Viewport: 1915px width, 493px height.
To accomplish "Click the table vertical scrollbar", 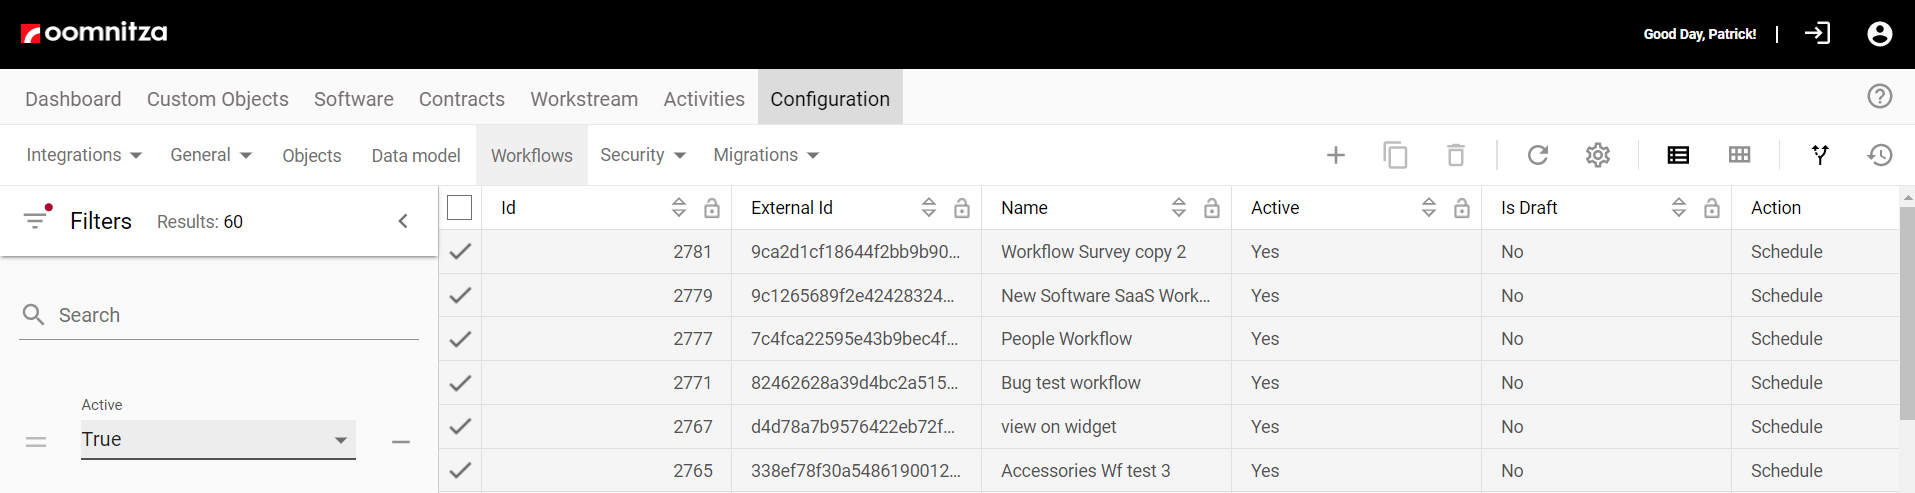I will (1907, 312).
